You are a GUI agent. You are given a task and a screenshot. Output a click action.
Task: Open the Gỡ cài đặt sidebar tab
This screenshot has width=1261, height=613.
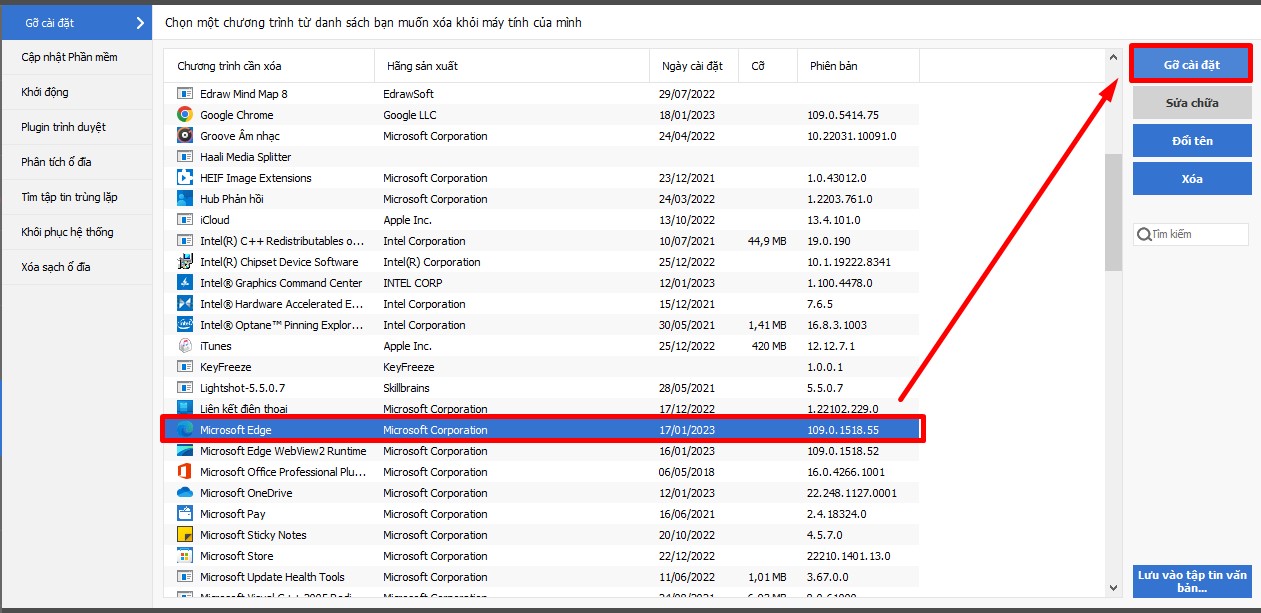click(x=76, y=22)
